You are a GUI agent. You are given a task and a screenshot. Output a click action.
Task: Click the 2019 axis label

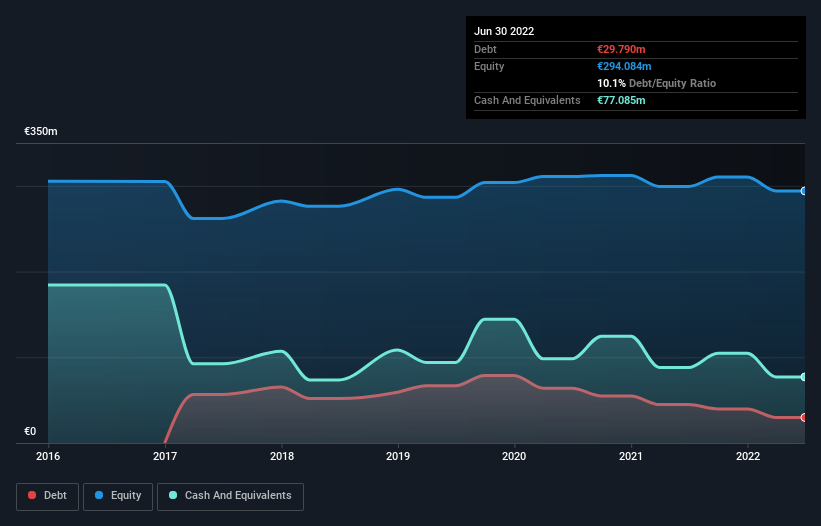coord(398,456)
